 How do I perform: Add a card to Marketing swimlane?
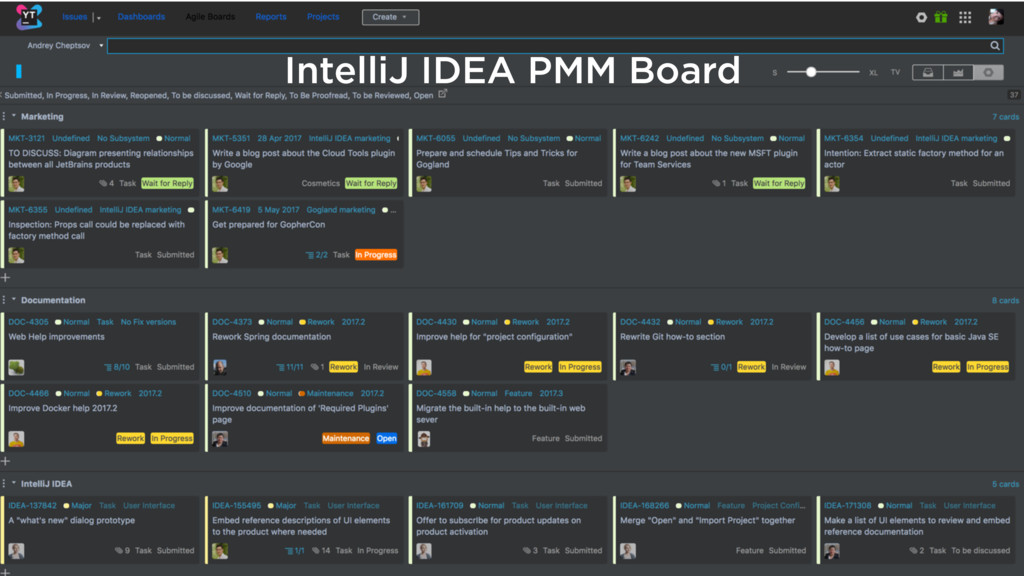click(6, 278)
